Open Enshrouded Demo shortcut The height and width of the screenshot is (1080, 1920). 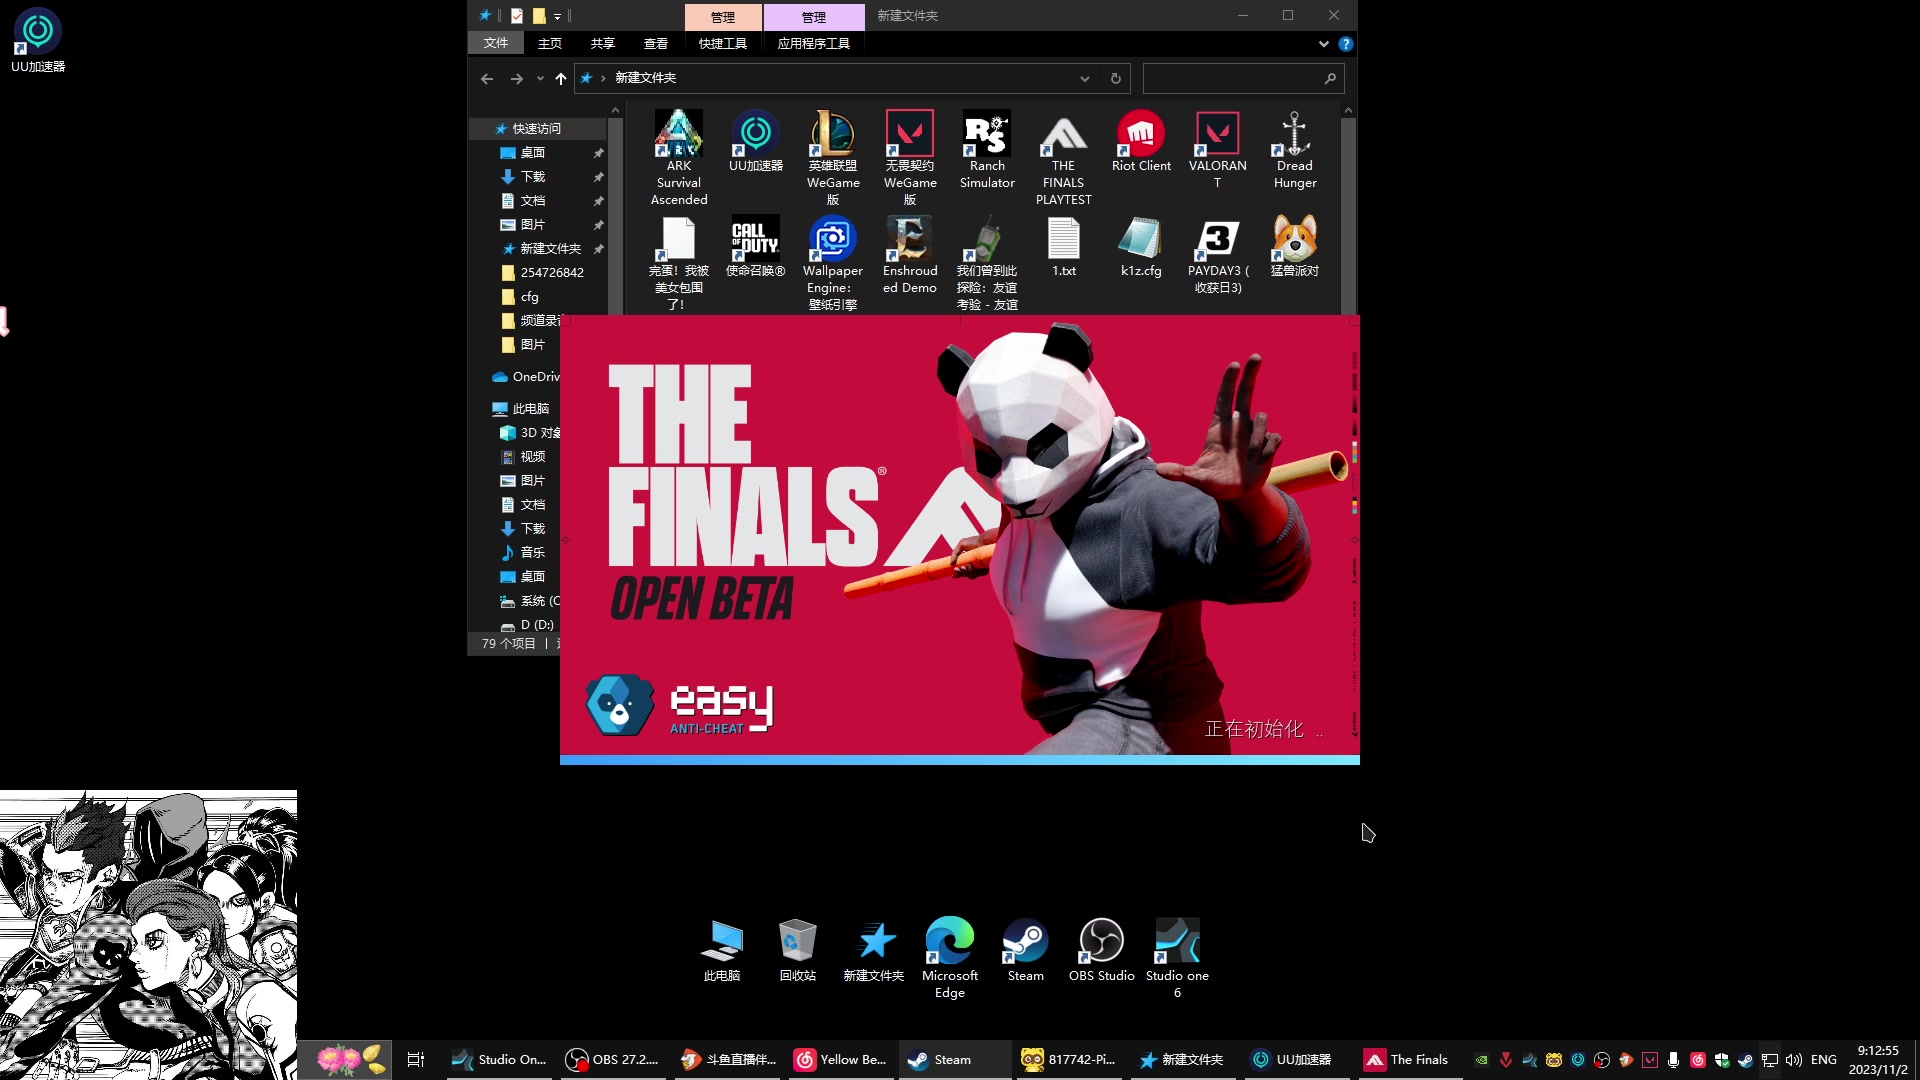pos(910,254)
